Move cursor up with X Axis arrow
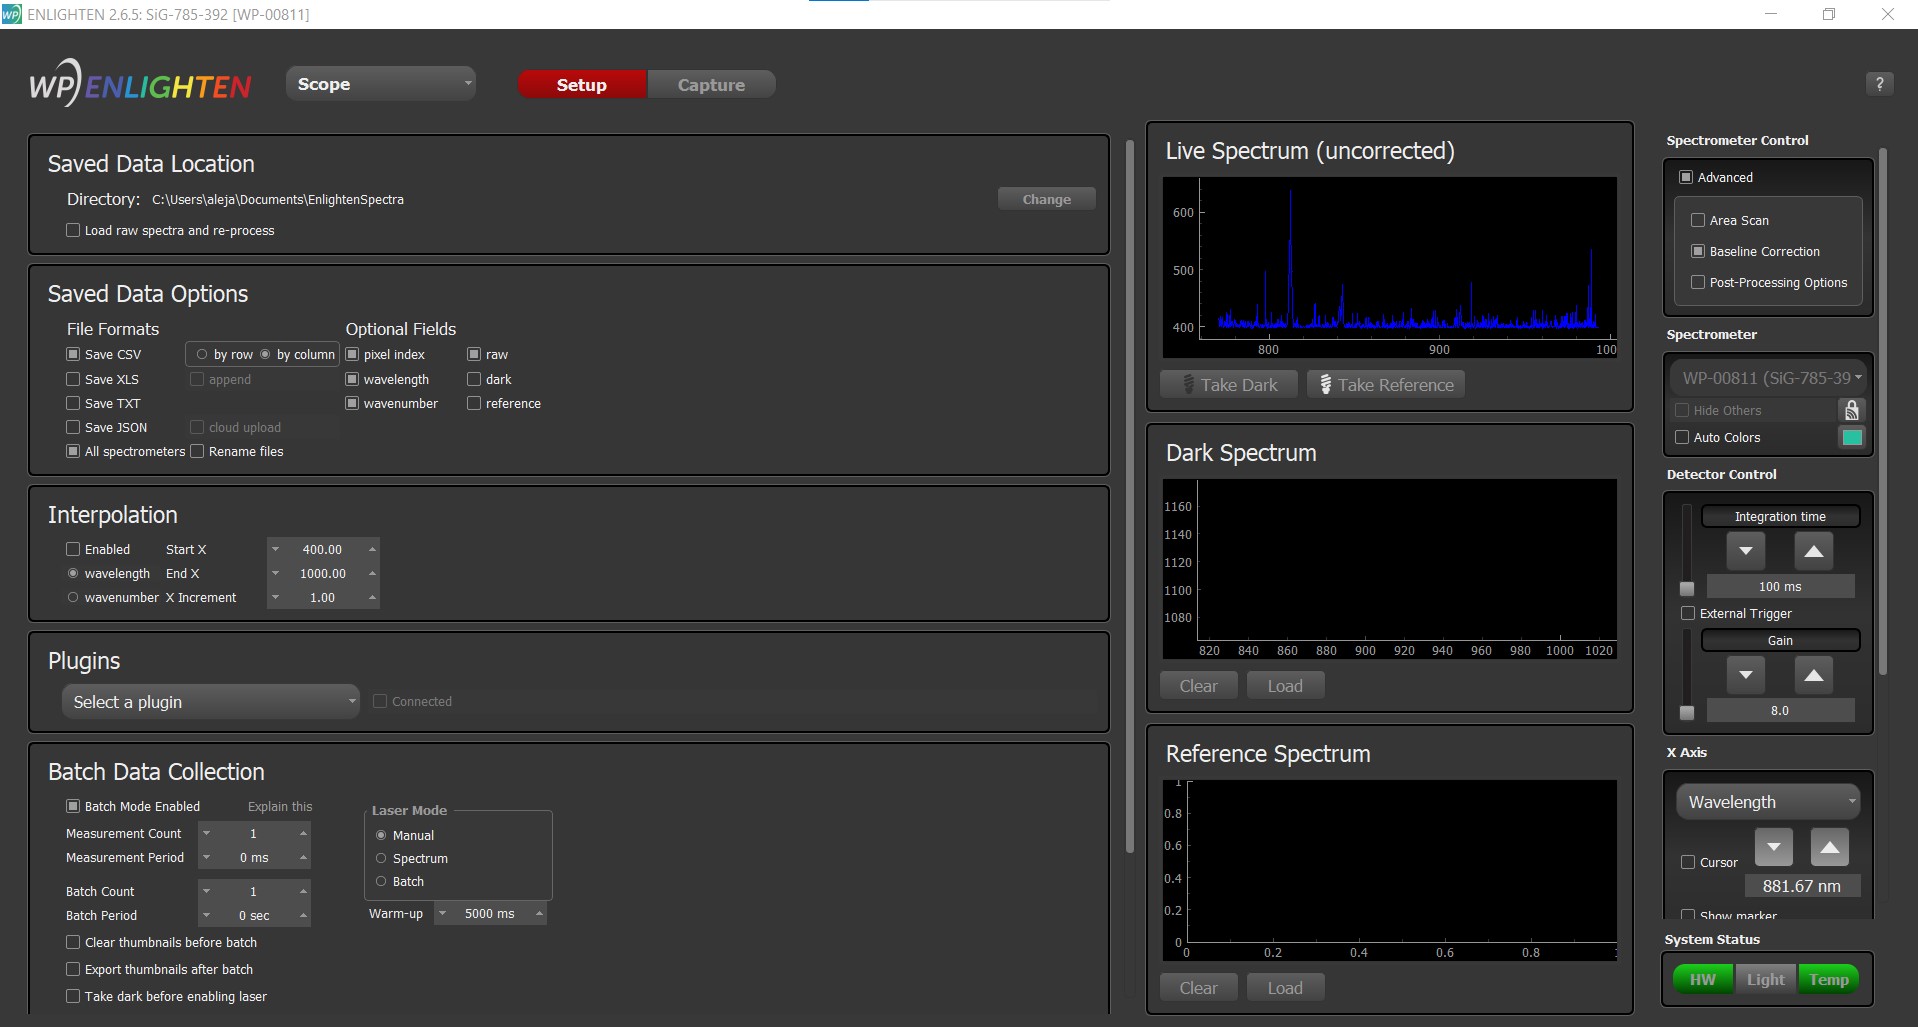 (x=1829, y=847)
